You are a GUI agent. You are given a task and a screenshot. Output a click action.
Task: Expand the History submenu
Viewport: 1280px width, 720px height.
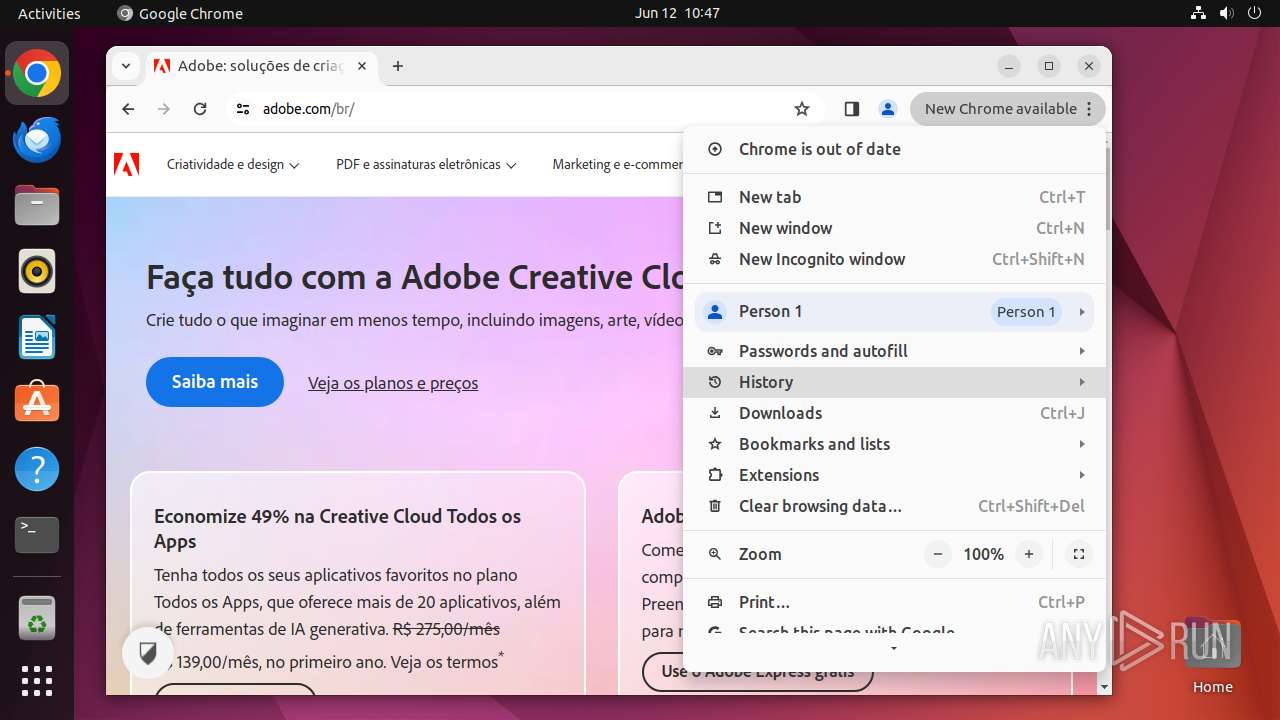click(893, 382)
